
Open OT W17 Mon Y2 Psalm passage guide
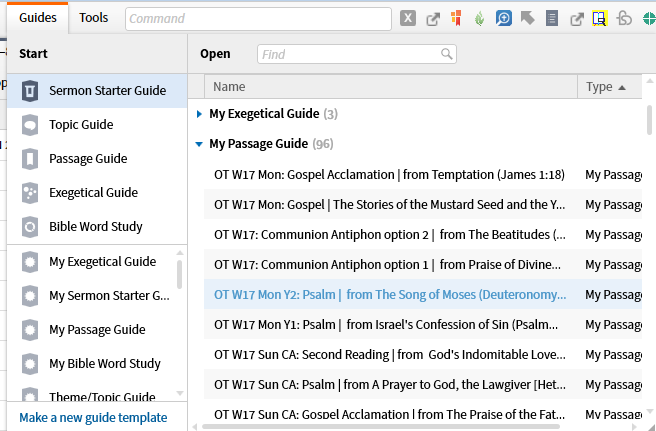(388, 295)
